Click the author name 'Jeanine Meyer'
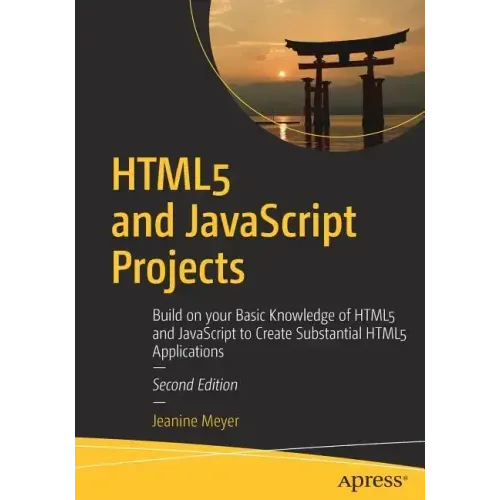This screenshot has width=500, height=500. (196, 421)
